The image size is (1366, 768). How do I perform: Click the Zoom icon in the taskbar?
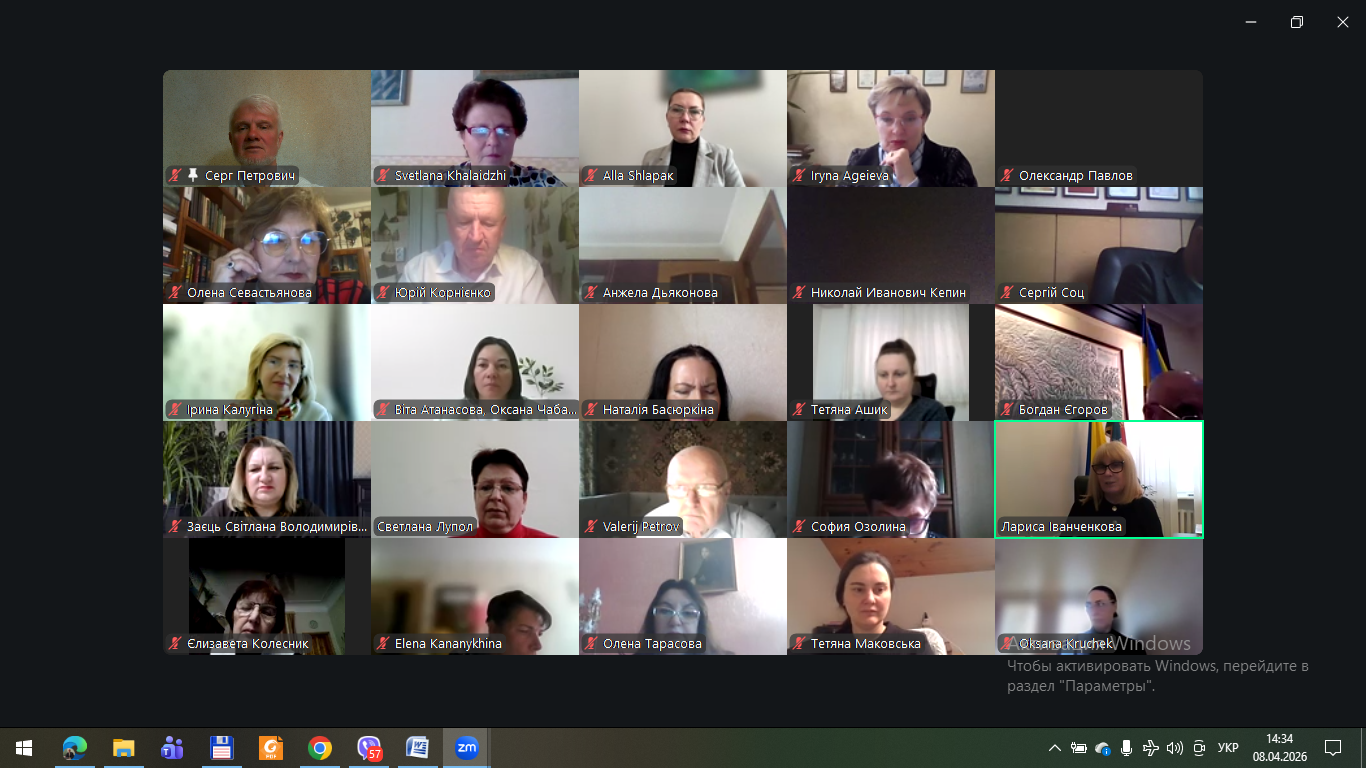point(466,748)
